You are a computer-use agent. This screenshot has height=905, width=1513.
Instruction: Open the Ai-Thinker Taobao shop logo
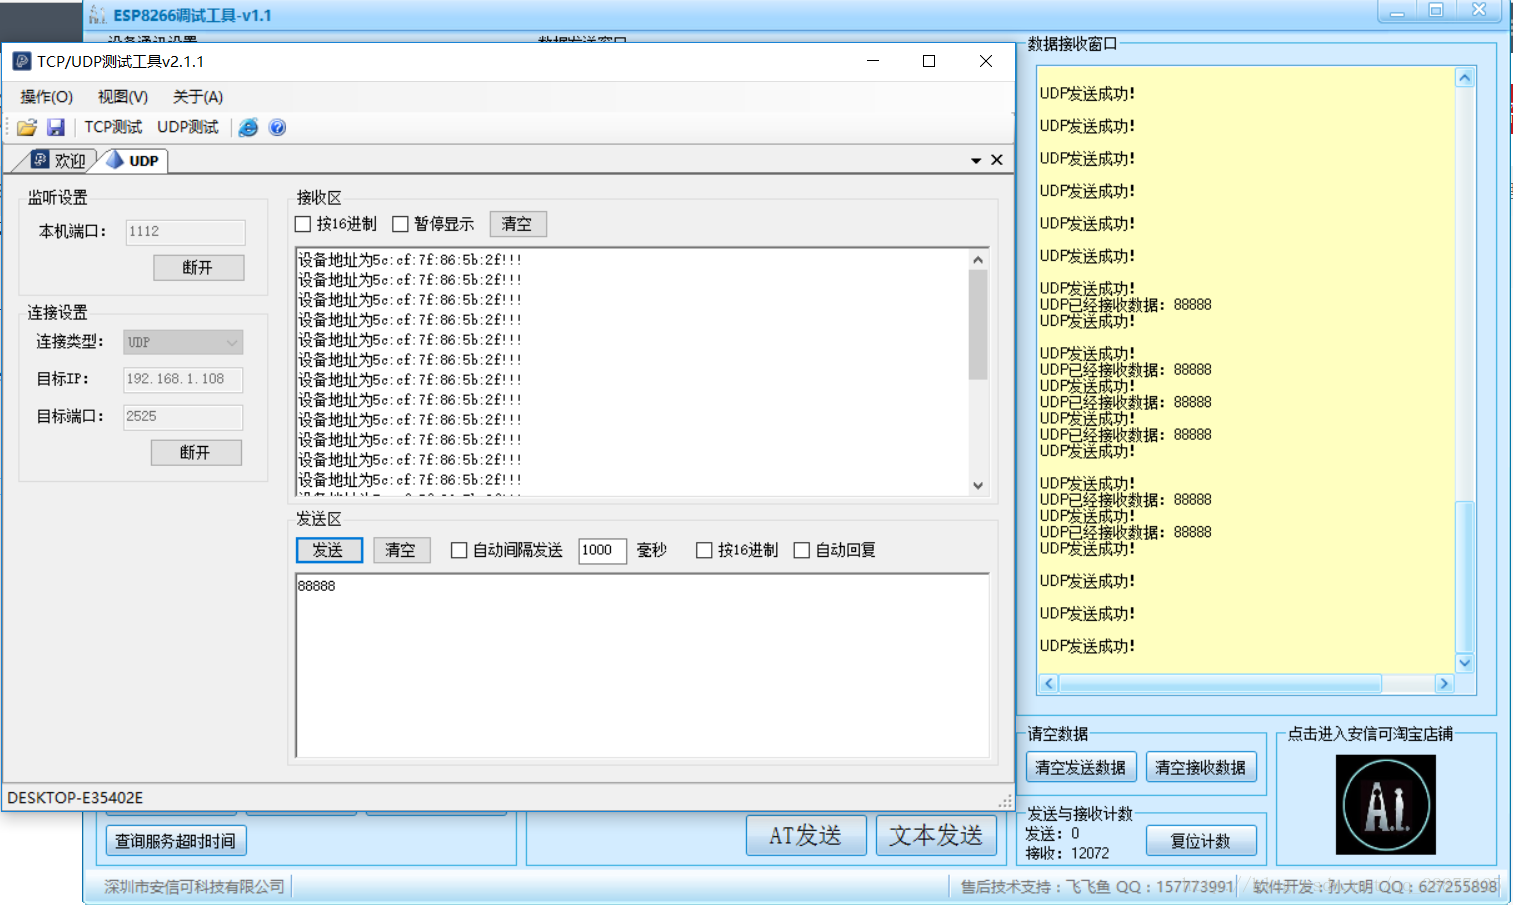(x=1386, y=804)
